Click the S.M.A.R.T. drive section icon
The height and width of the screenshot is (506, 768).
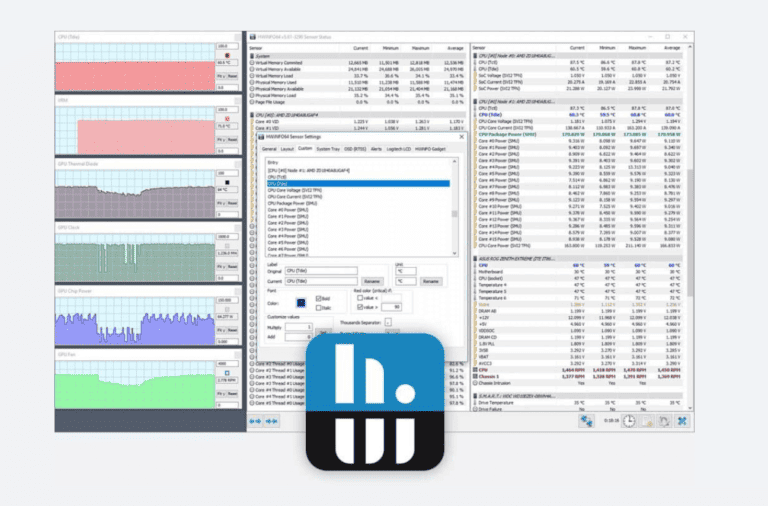475,396
